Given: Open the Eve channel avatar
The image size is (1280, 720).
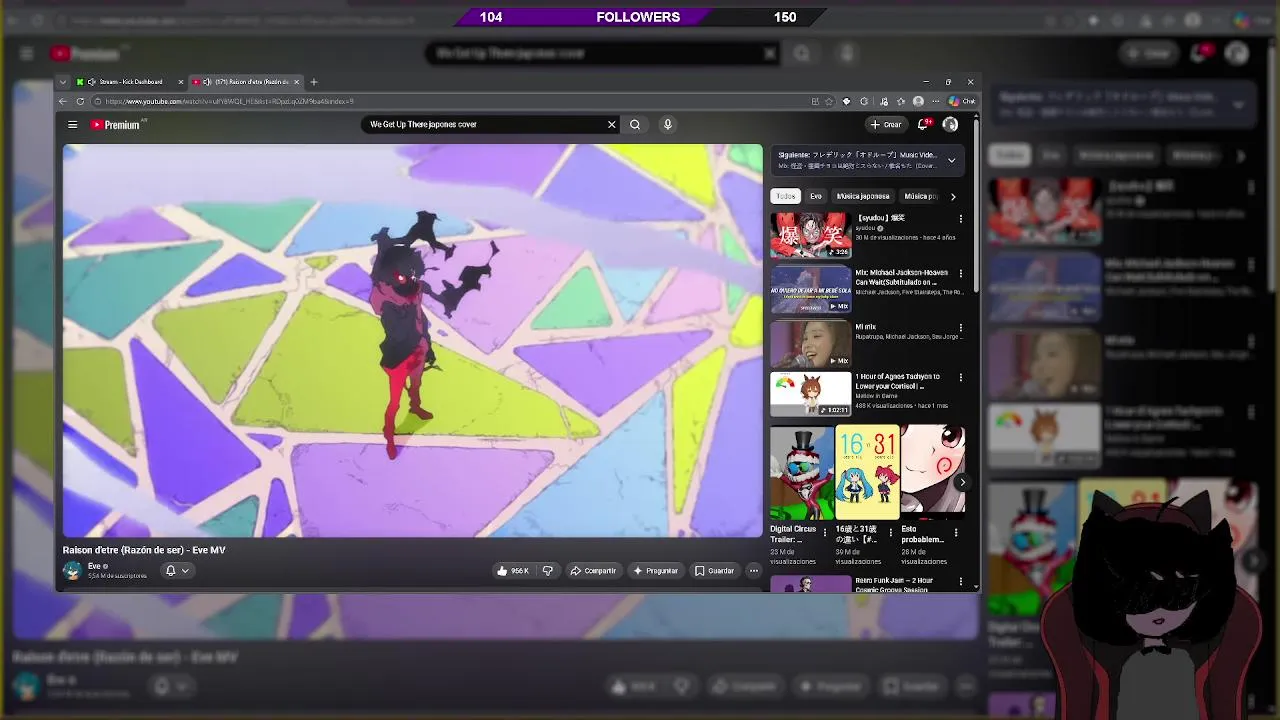Looking at the screenshot, I should click(72, 571).
